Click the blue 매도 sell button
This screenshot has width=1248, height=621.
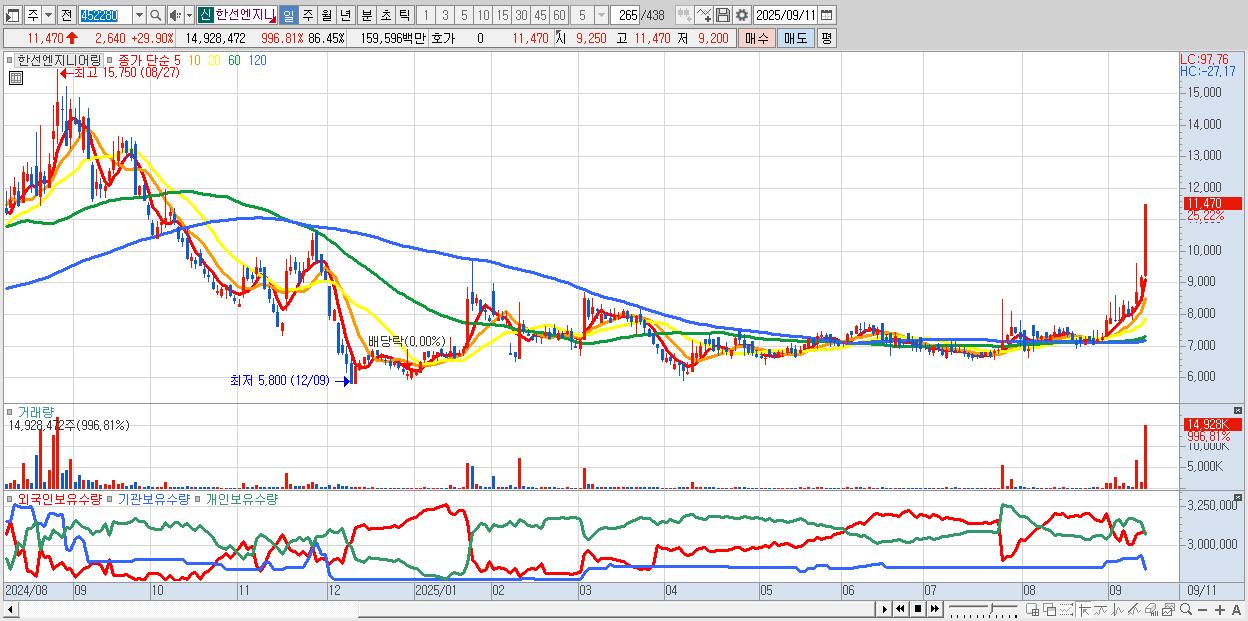click(795, 38)
